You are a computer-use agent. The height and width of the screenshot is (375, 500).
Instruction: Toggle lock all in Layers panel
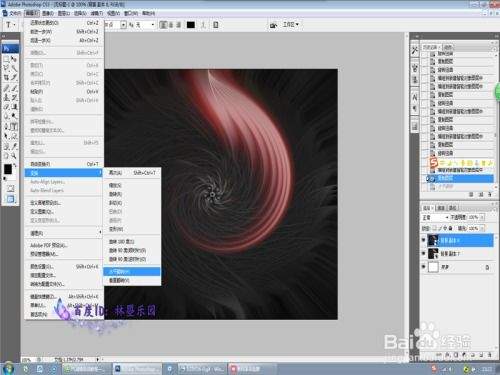click(x=450, y=228)
